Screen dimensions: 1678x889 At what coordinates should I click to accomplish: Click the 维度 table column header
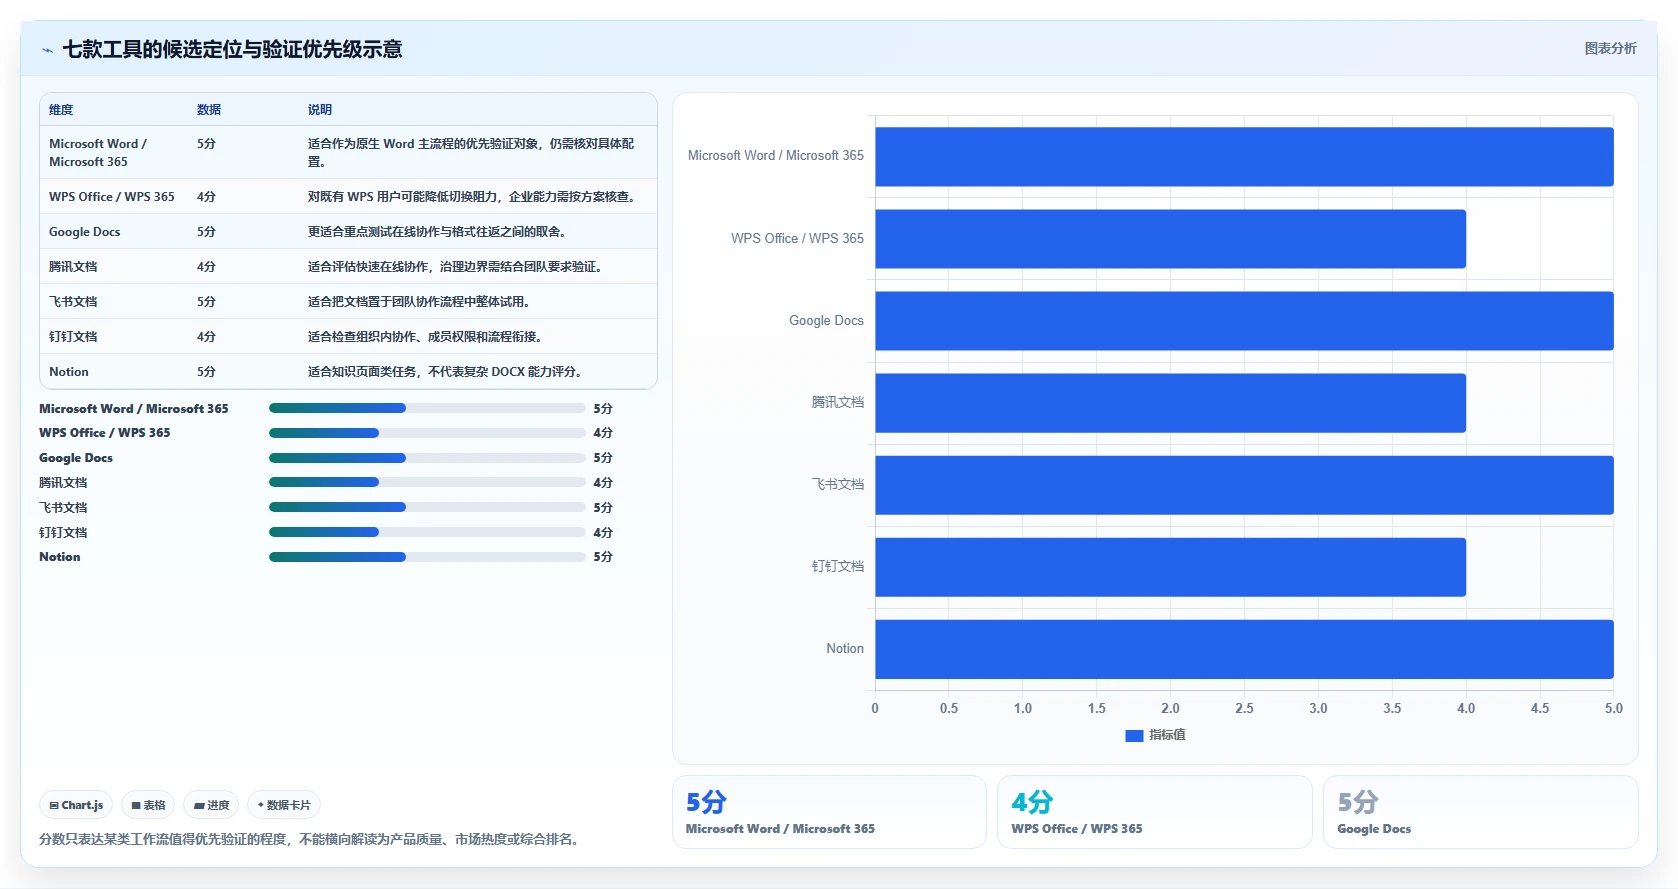pyautogui.click(x=61, y=110)
